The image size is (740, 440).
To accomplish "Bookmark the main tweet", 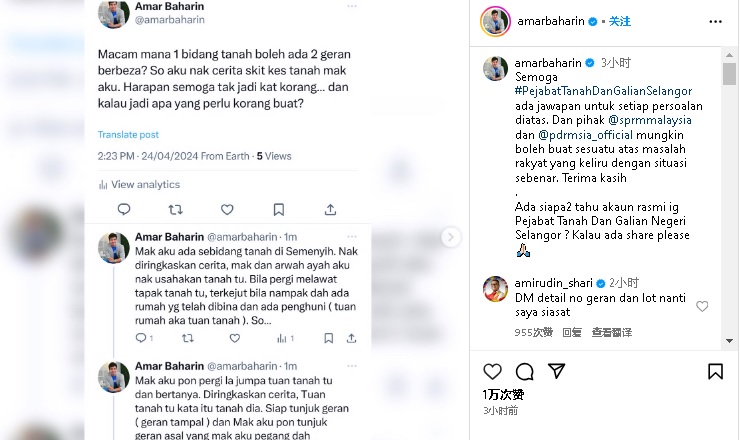I will coord(279,209).
